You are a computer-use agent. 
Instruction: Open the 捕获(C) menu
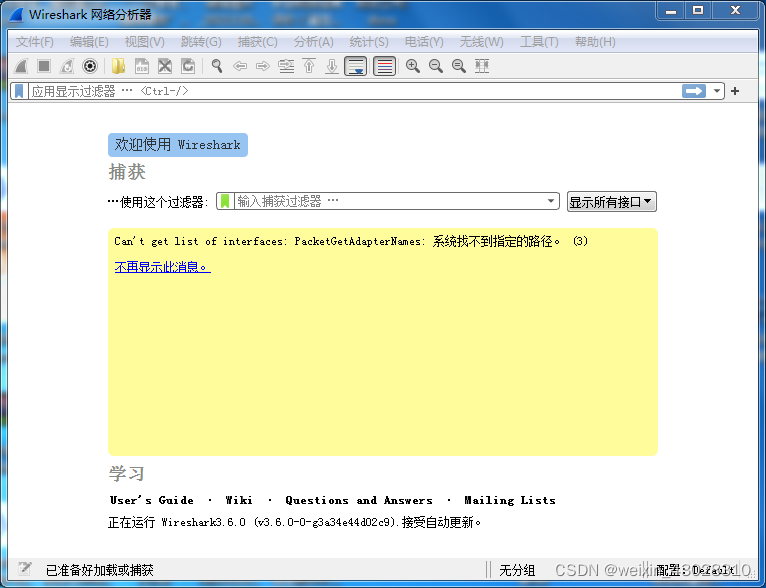[257, 42]
